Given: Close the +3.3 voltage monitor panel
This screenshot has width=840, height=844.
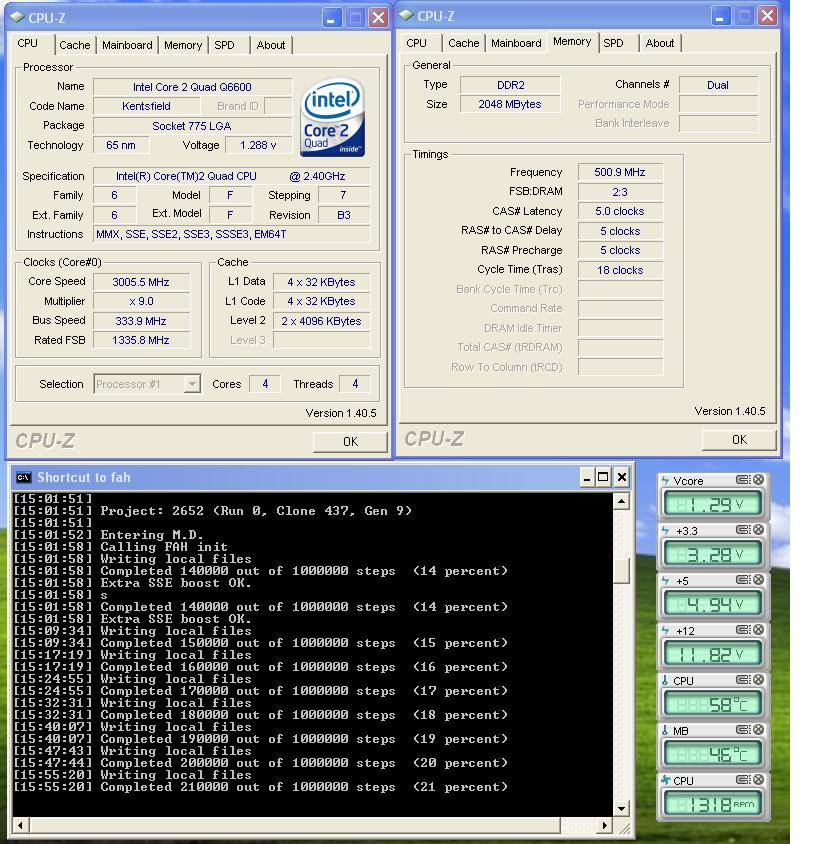Looking at the screenshot, I should 758,530.
